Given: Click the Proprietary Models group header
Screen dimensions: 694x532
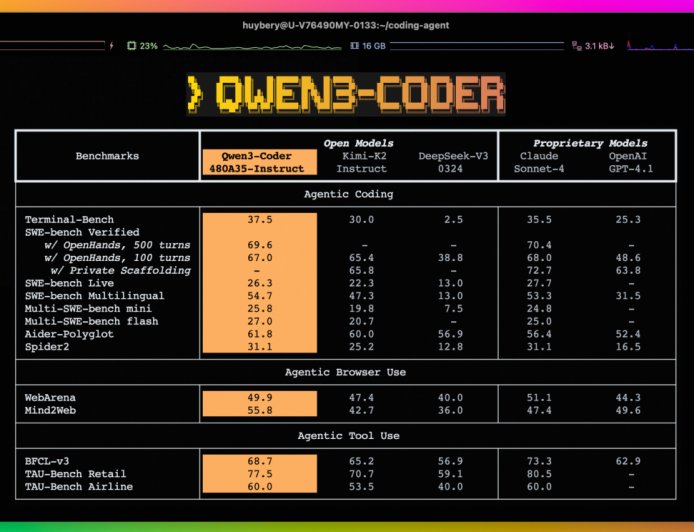Looking at the screenshot, I should (x=590, y=143).
